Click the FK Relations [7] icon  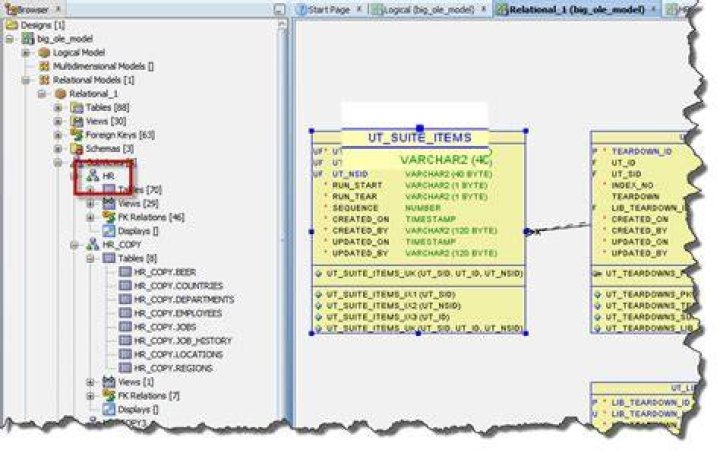[x=109, y=395]
